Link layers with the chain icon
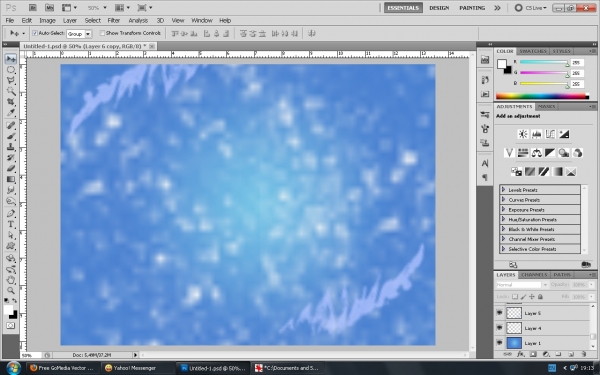 point(507,354)
